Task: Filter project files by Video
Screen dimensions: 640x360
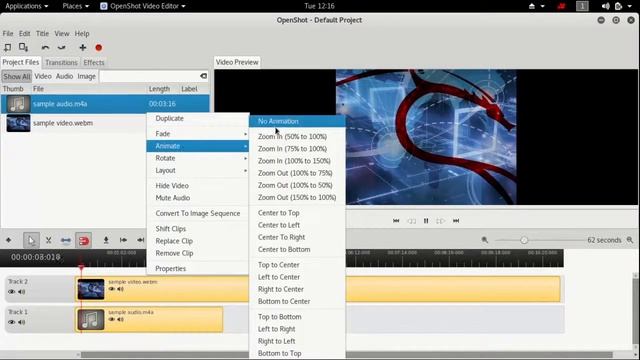Action: (43, 76)
